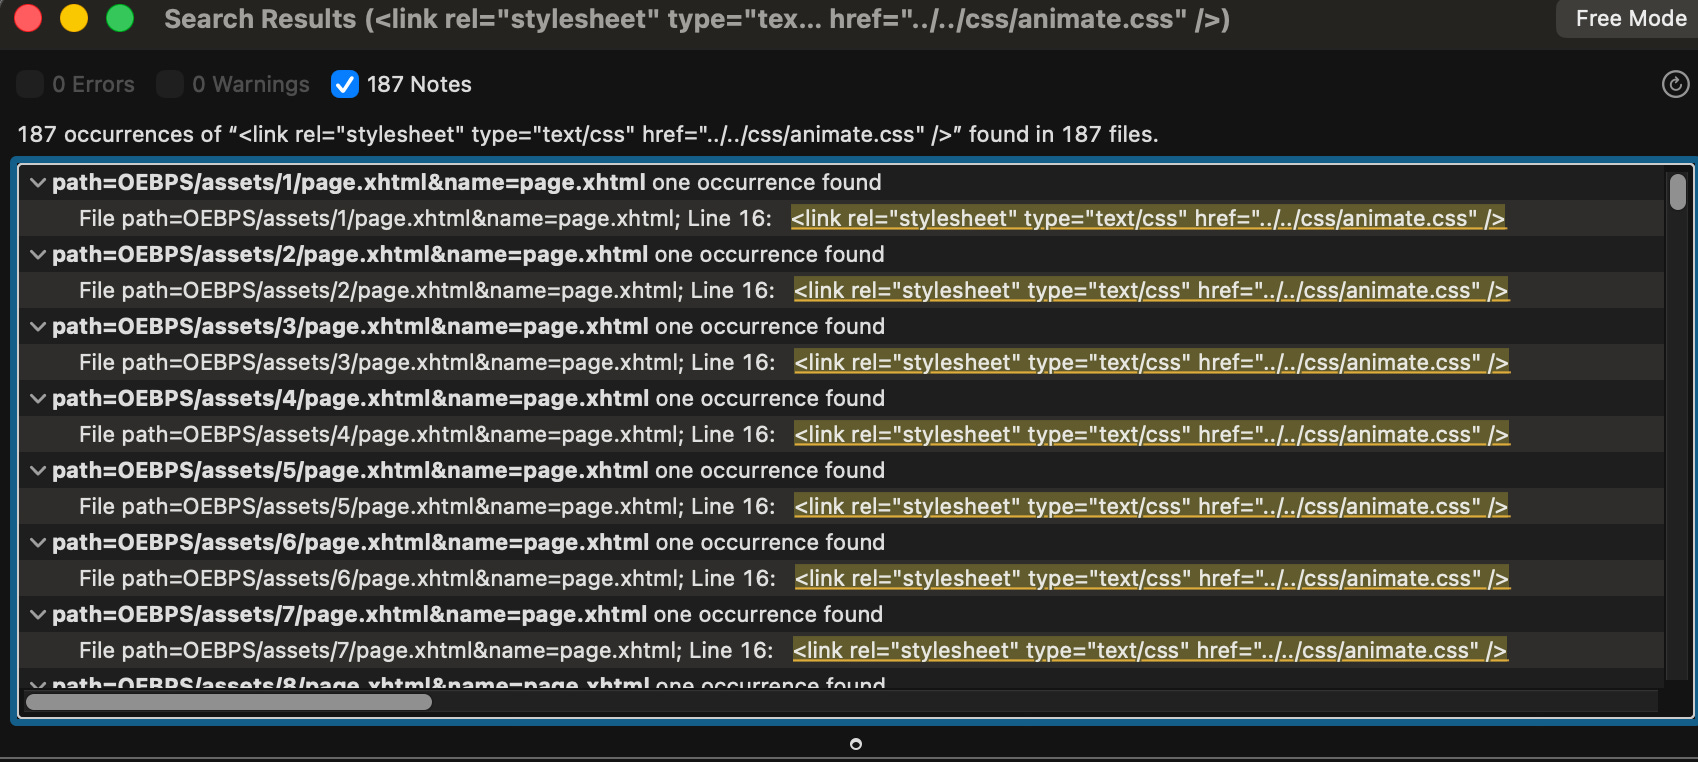The width and height of the screenshot is (1698, 762).
Task: Open highlighted match in assets/6 Line 16
Action: [x=1152, y=578]
